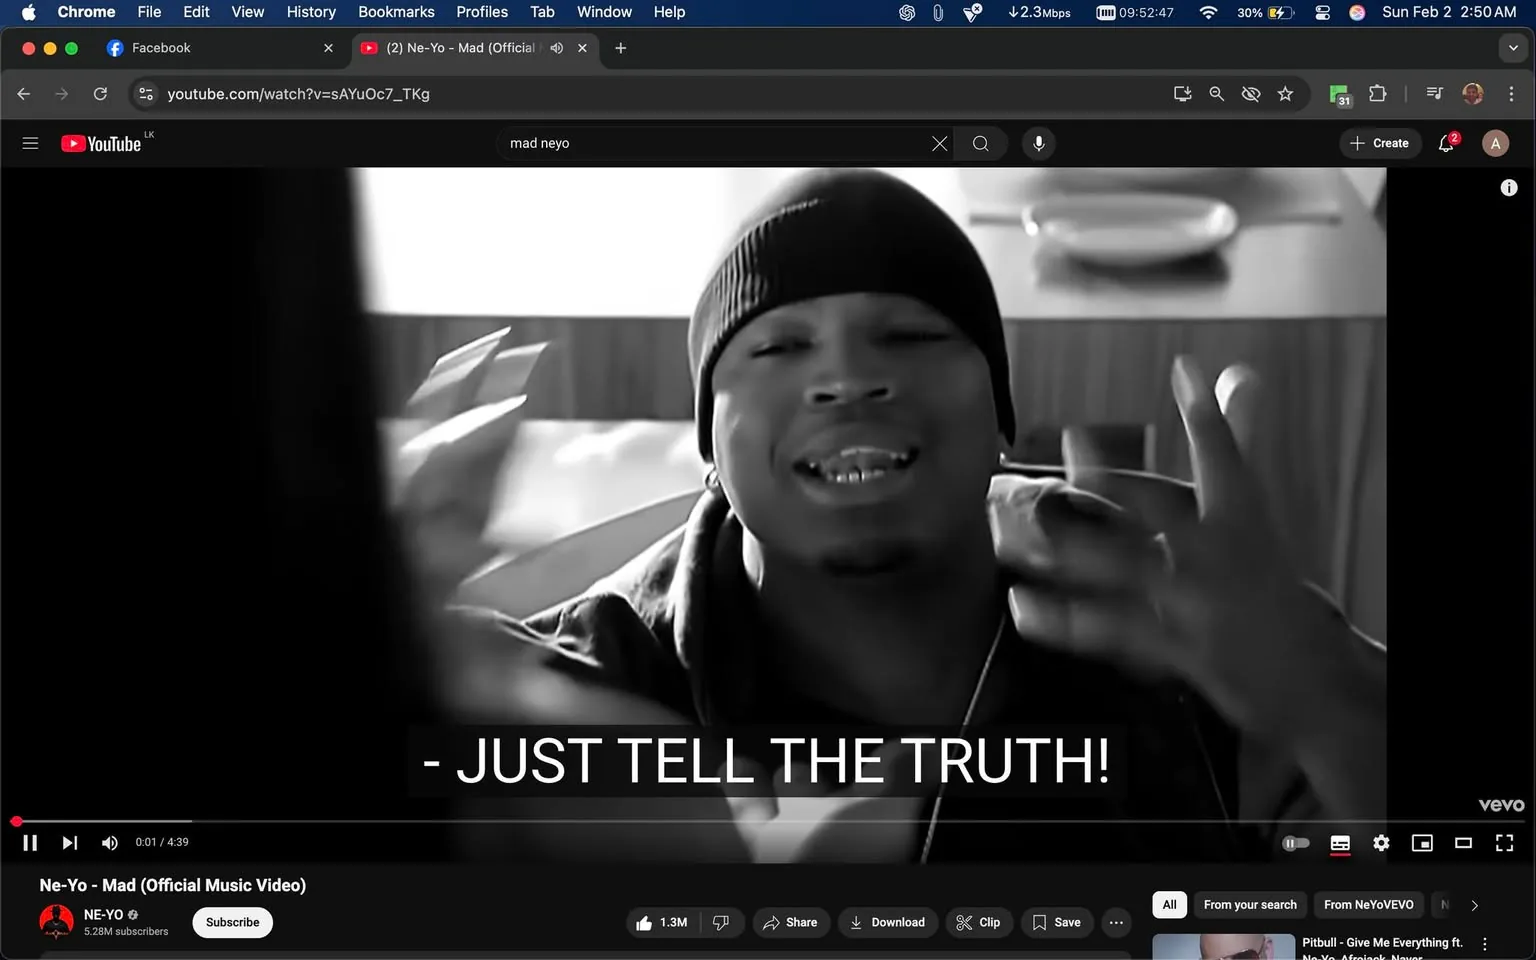Screen dimensions: 1536x960
Task: Open Pitbull suggestion's three-dot menu
Action: click(1484, 943)
